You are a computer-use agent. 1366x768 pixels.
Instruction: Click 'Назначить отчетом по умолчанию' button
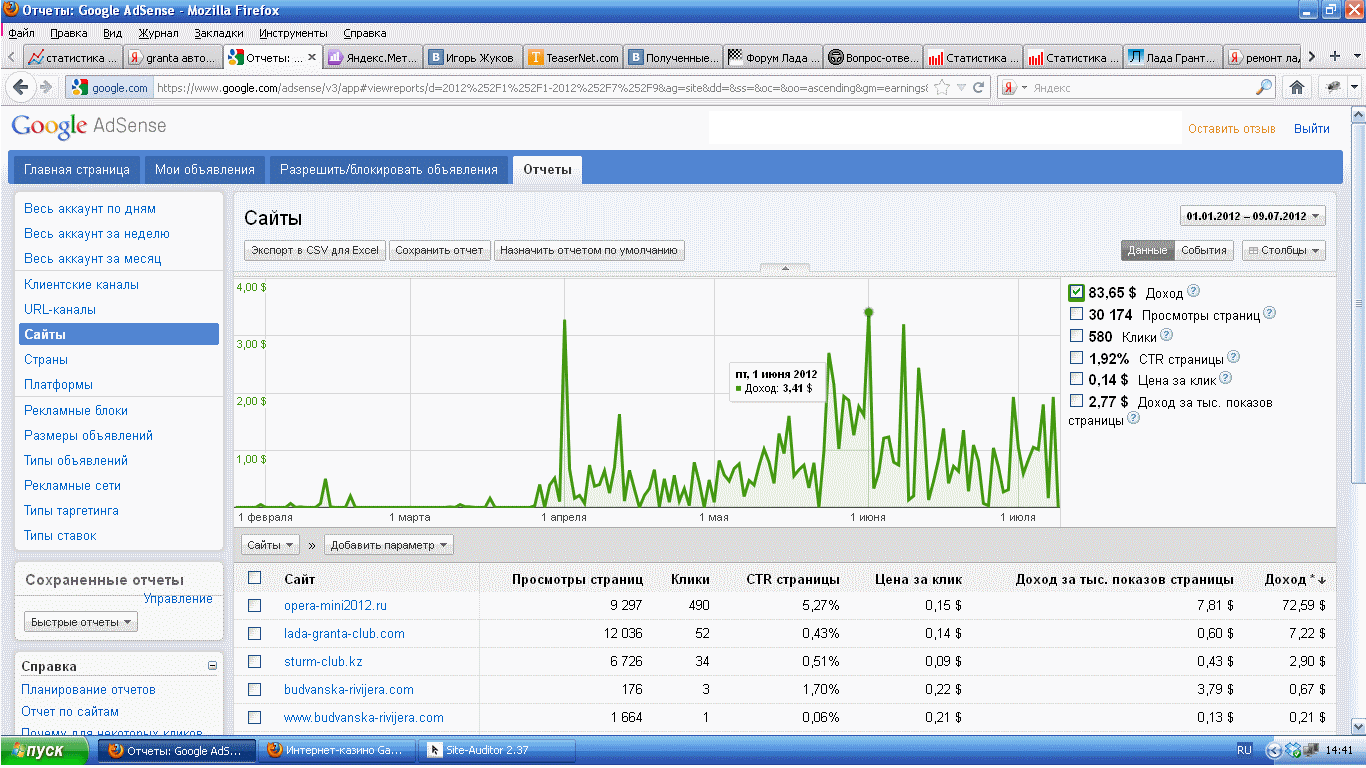click(x=589, y=250)
